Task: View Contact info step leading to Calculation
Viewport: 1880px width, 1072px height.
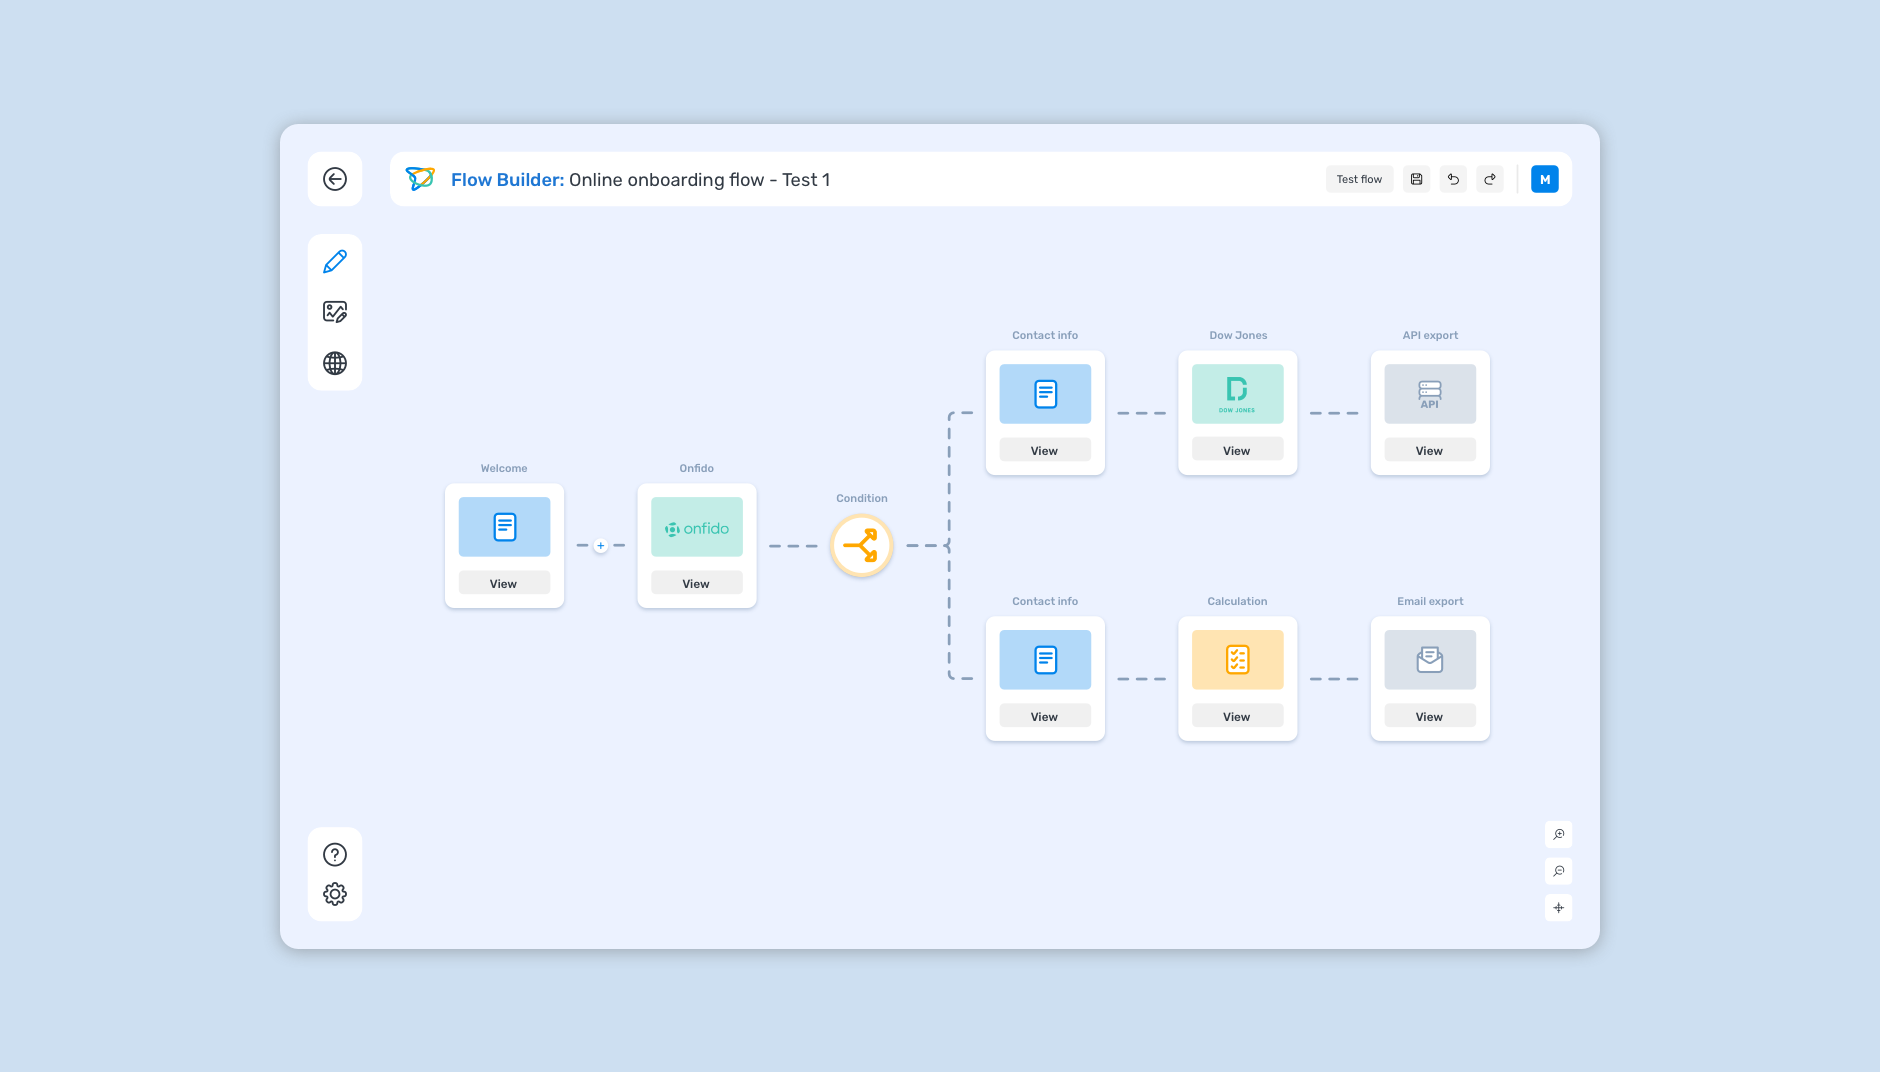Action: (1045, 716)
